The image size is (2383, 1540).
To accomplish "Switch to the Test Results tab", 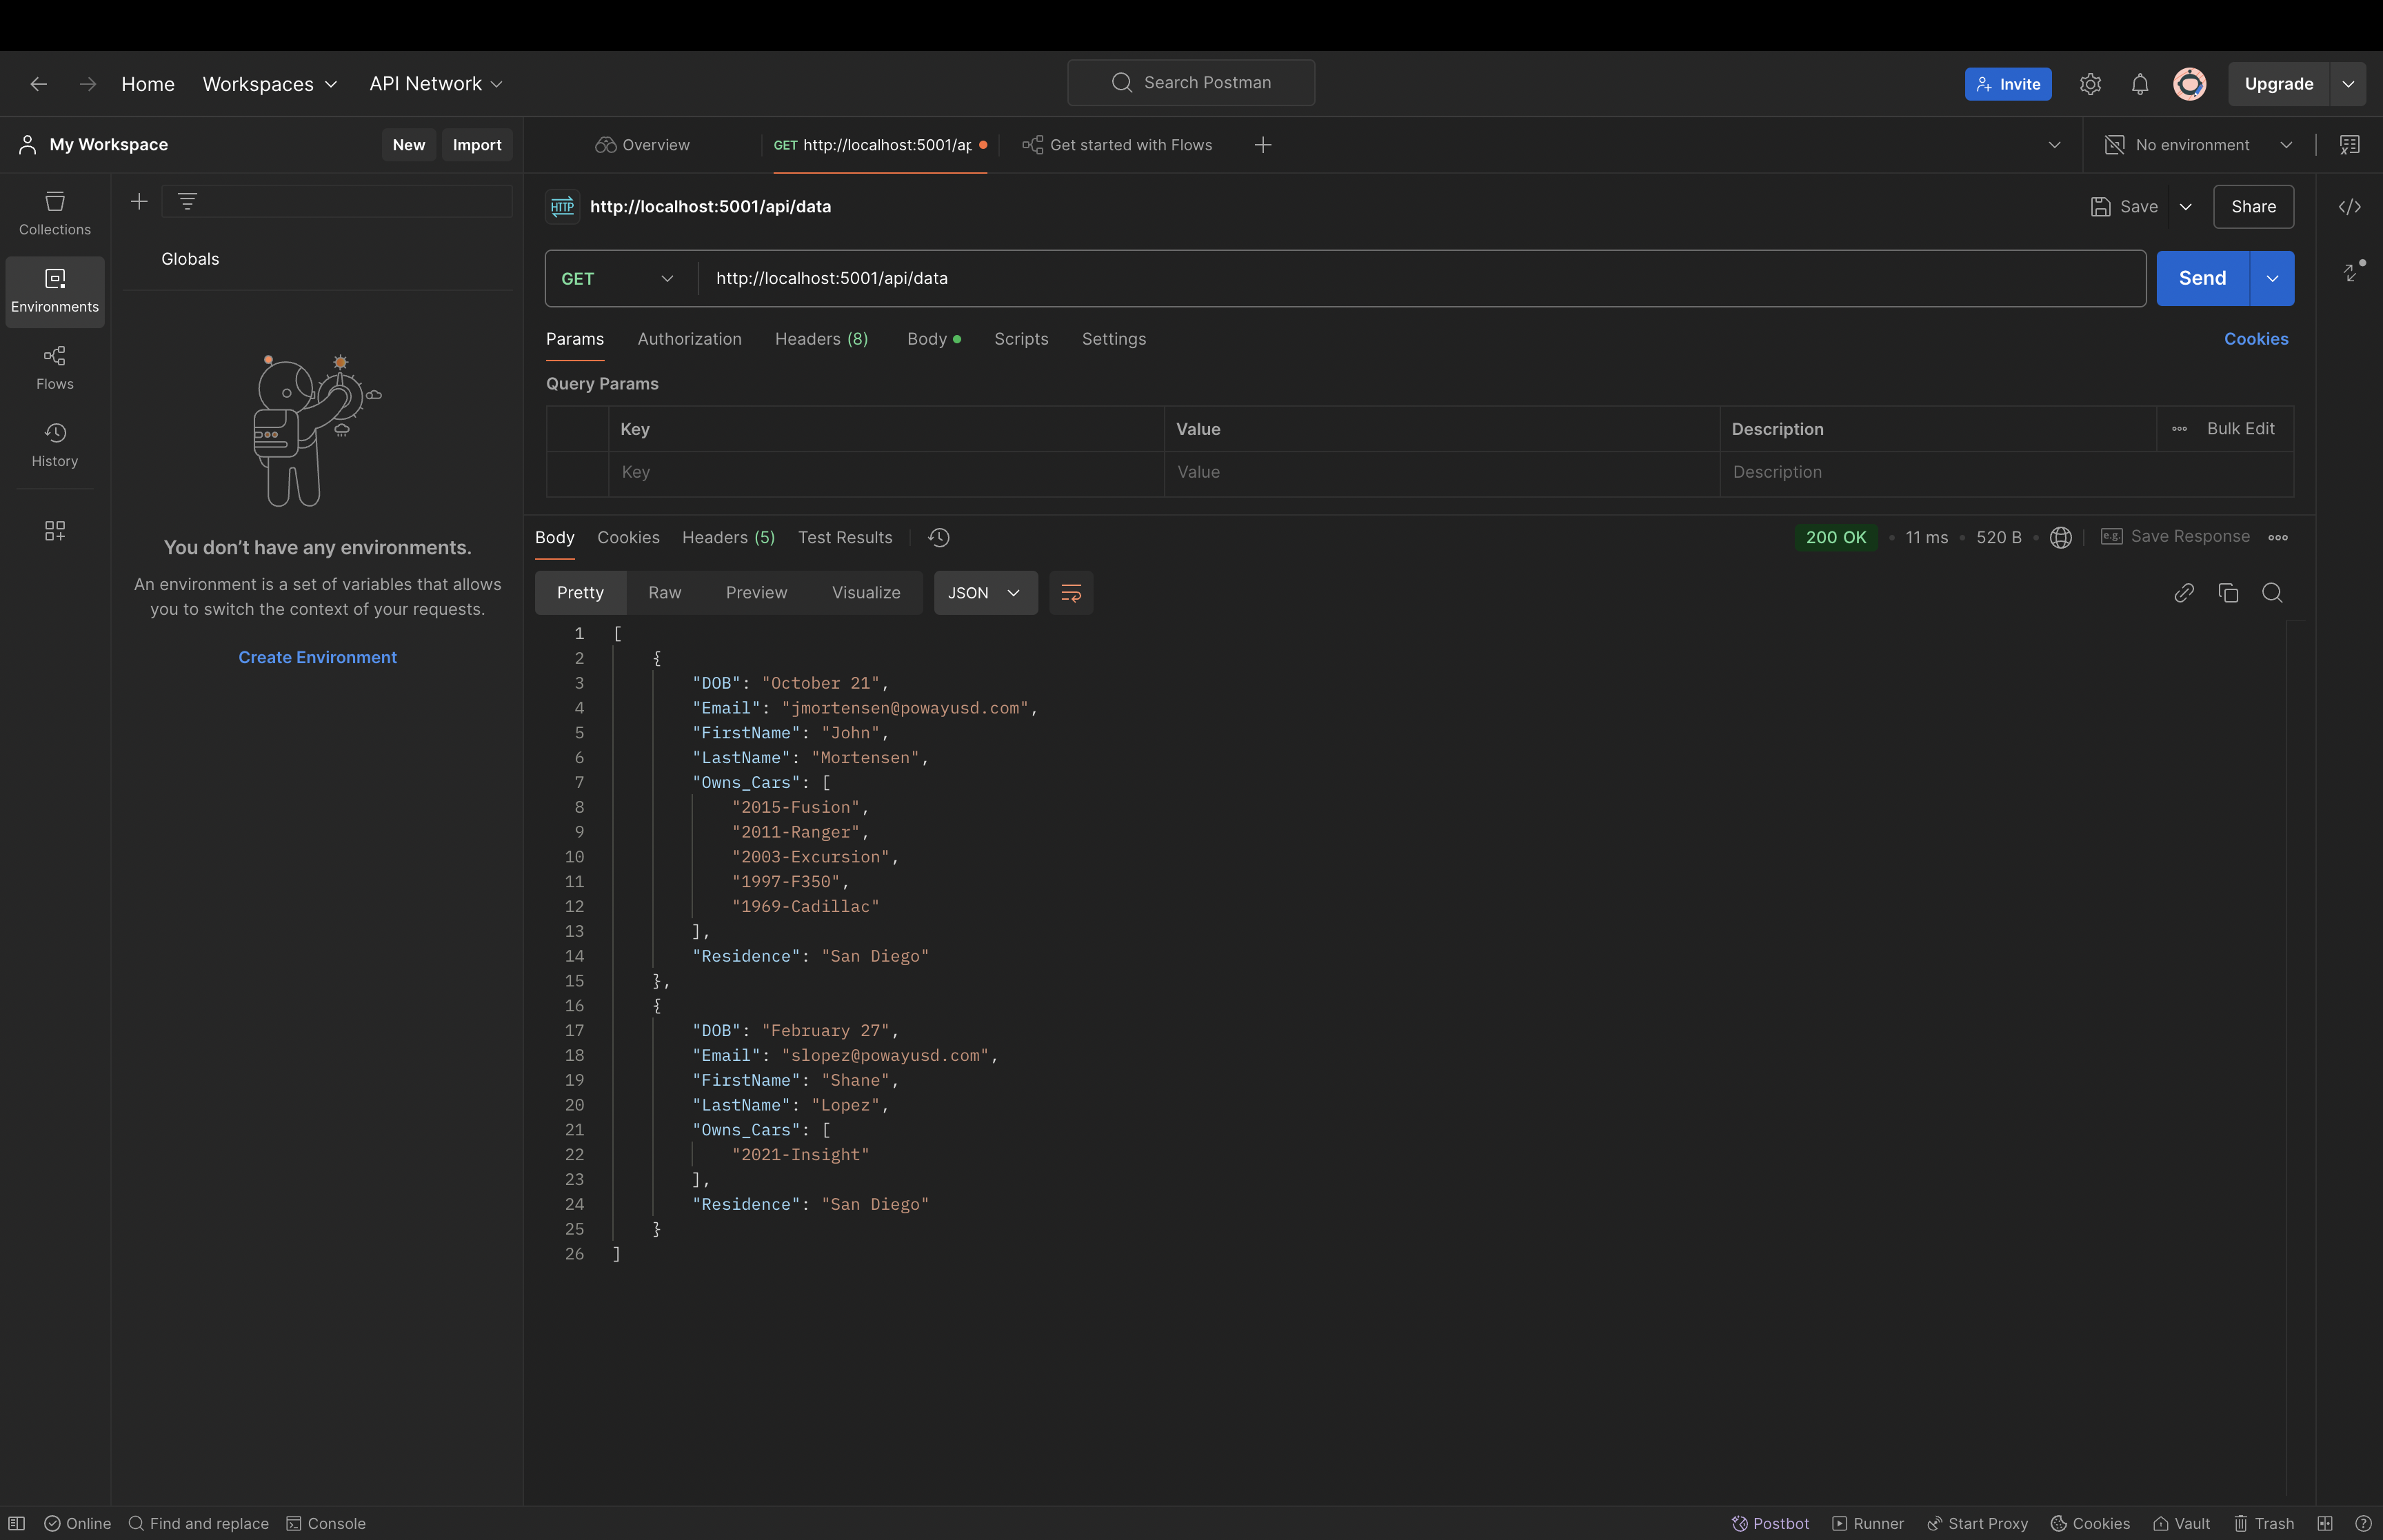I will click(x=845, y=538).
